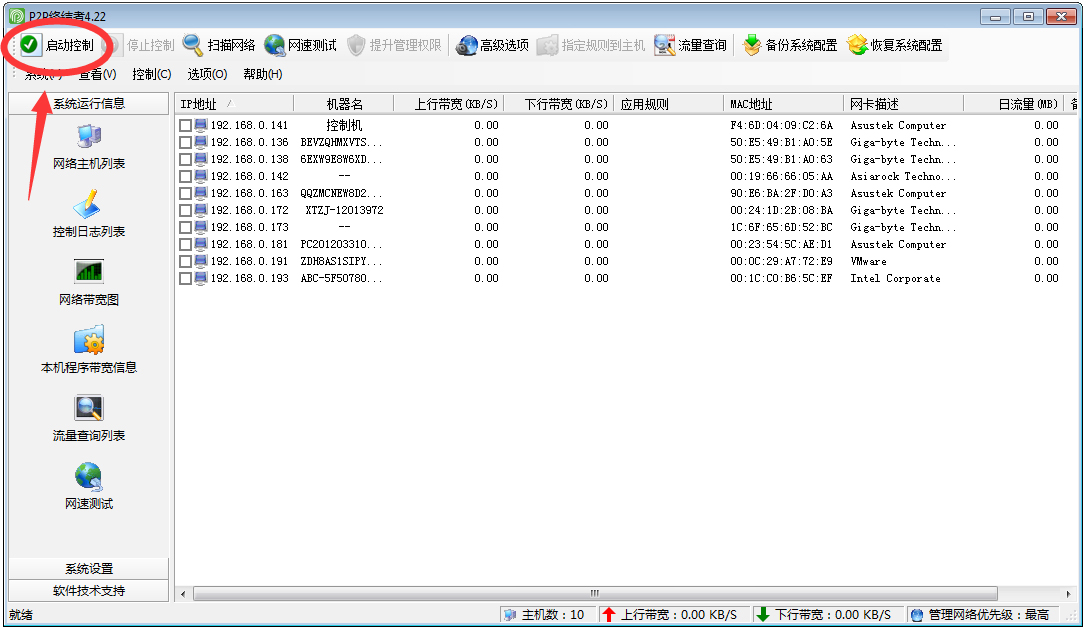Show 本机程序带宽信息 local bandwidth info
This screenshot has height=630, width=1087.
click(x=88, y=355)
